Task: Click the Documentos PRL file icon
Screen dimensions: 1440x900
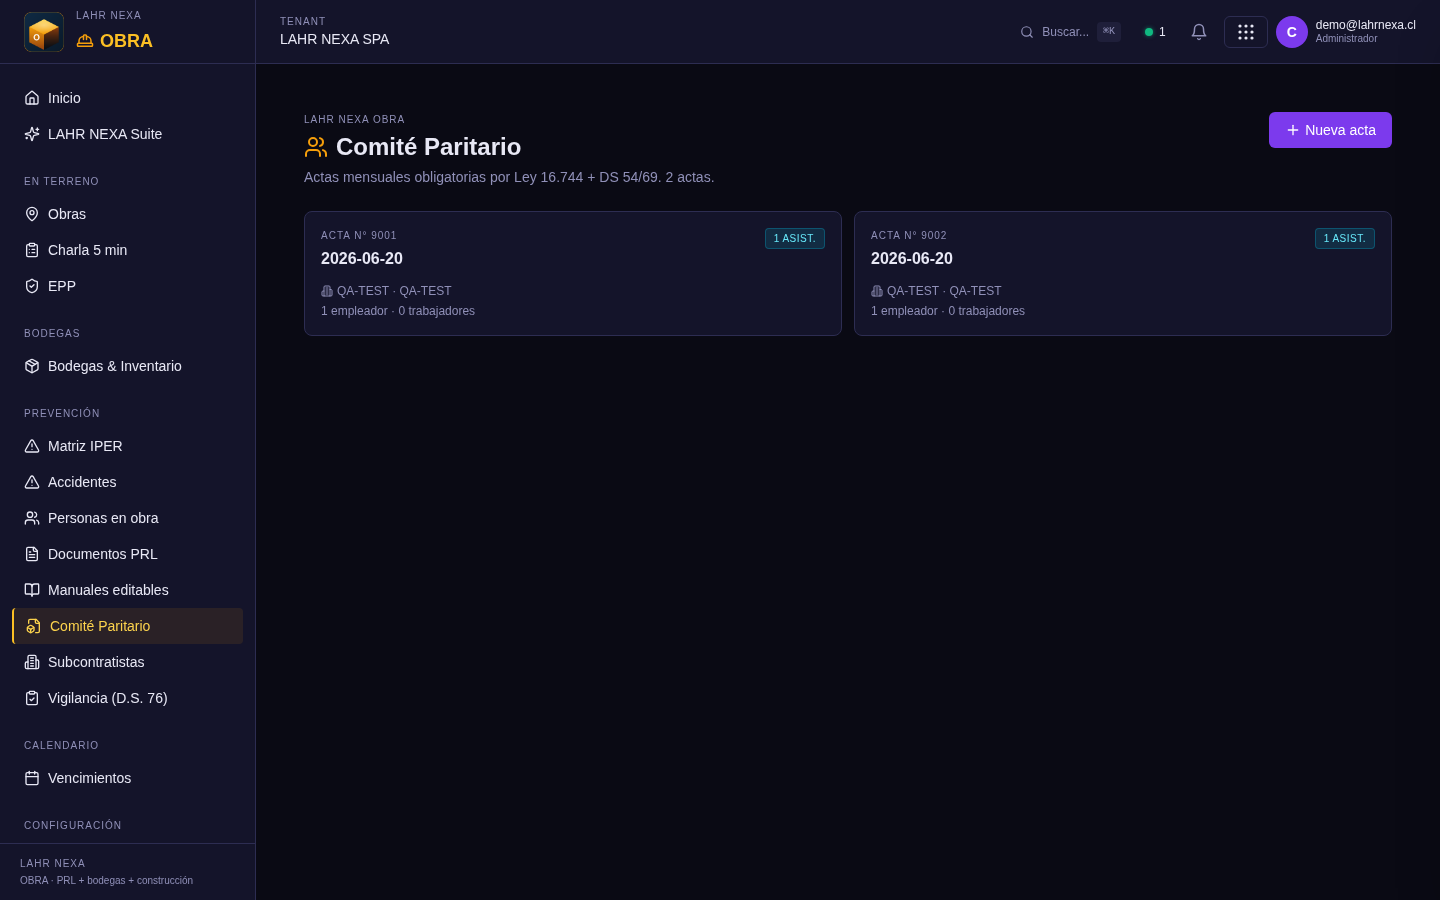Action: (32, 554)
